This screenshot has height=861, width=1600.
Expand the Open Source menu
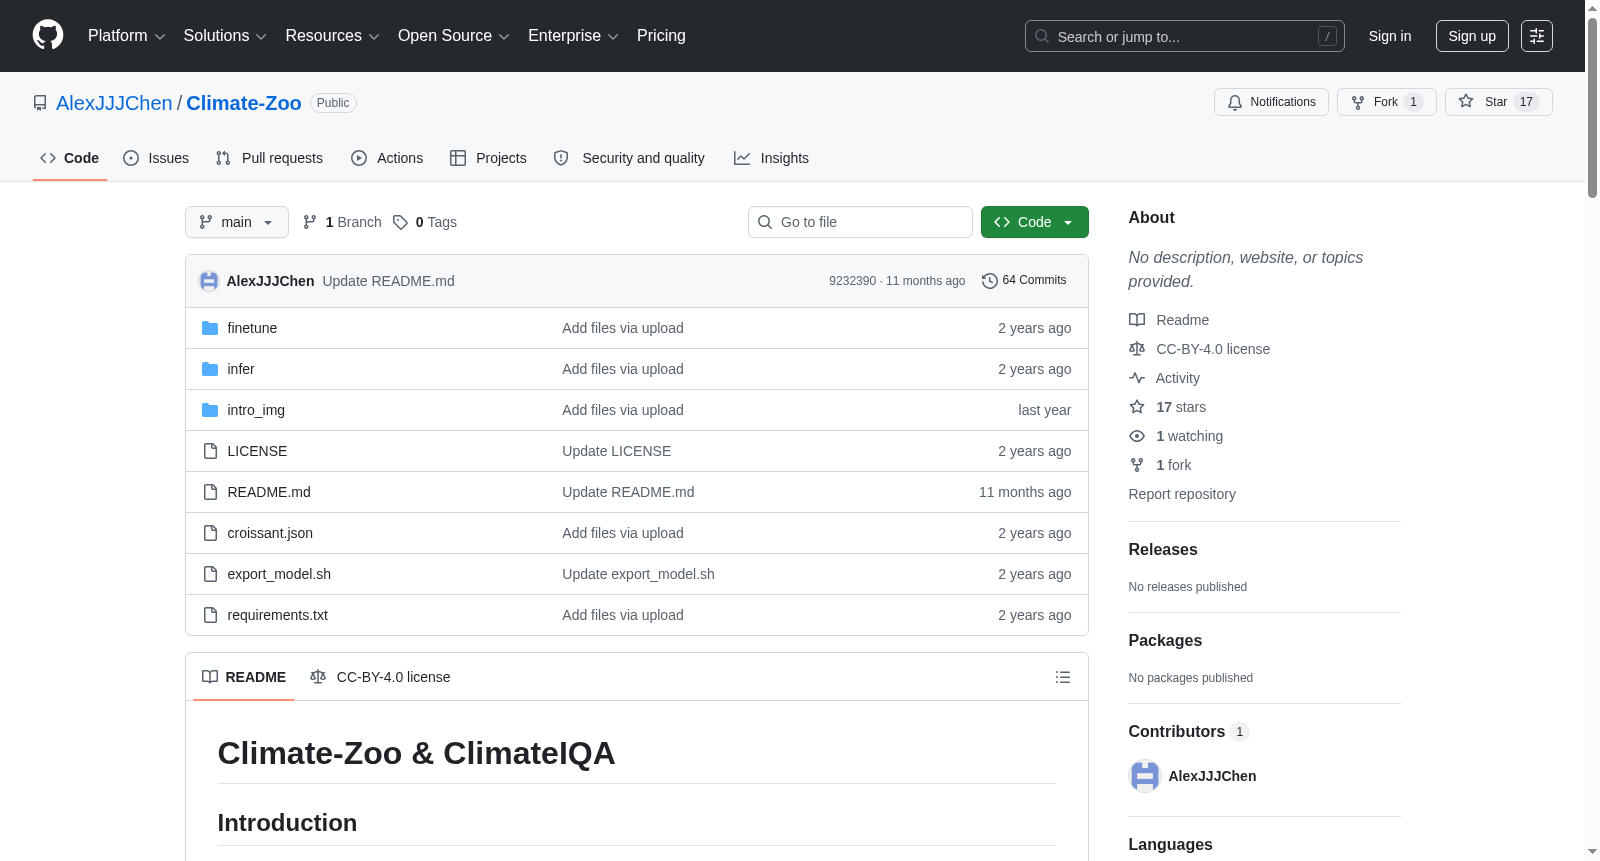pos(454,36)
